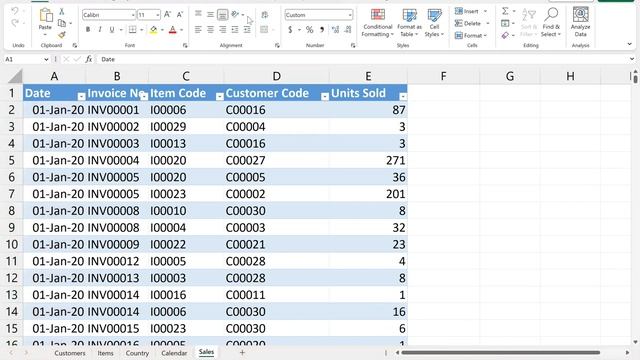Increase font size with larger A icon
640x360 pixels.
tap(167, 15)
